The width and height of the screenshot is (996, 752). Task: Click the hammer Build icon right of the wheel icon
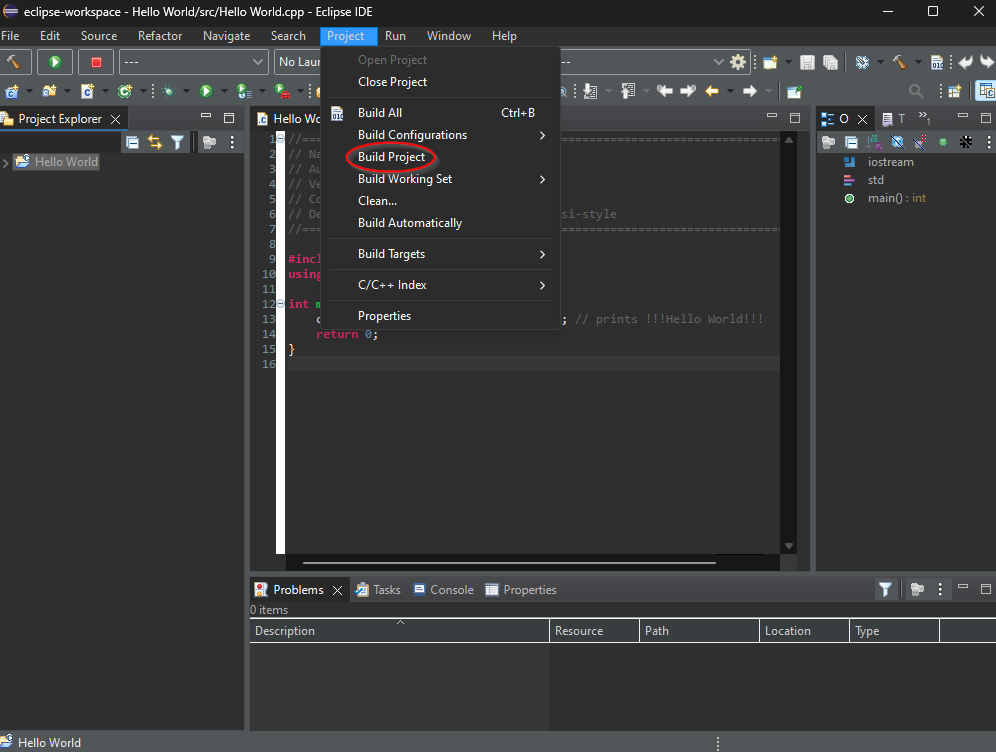click(x=899, y=62)
